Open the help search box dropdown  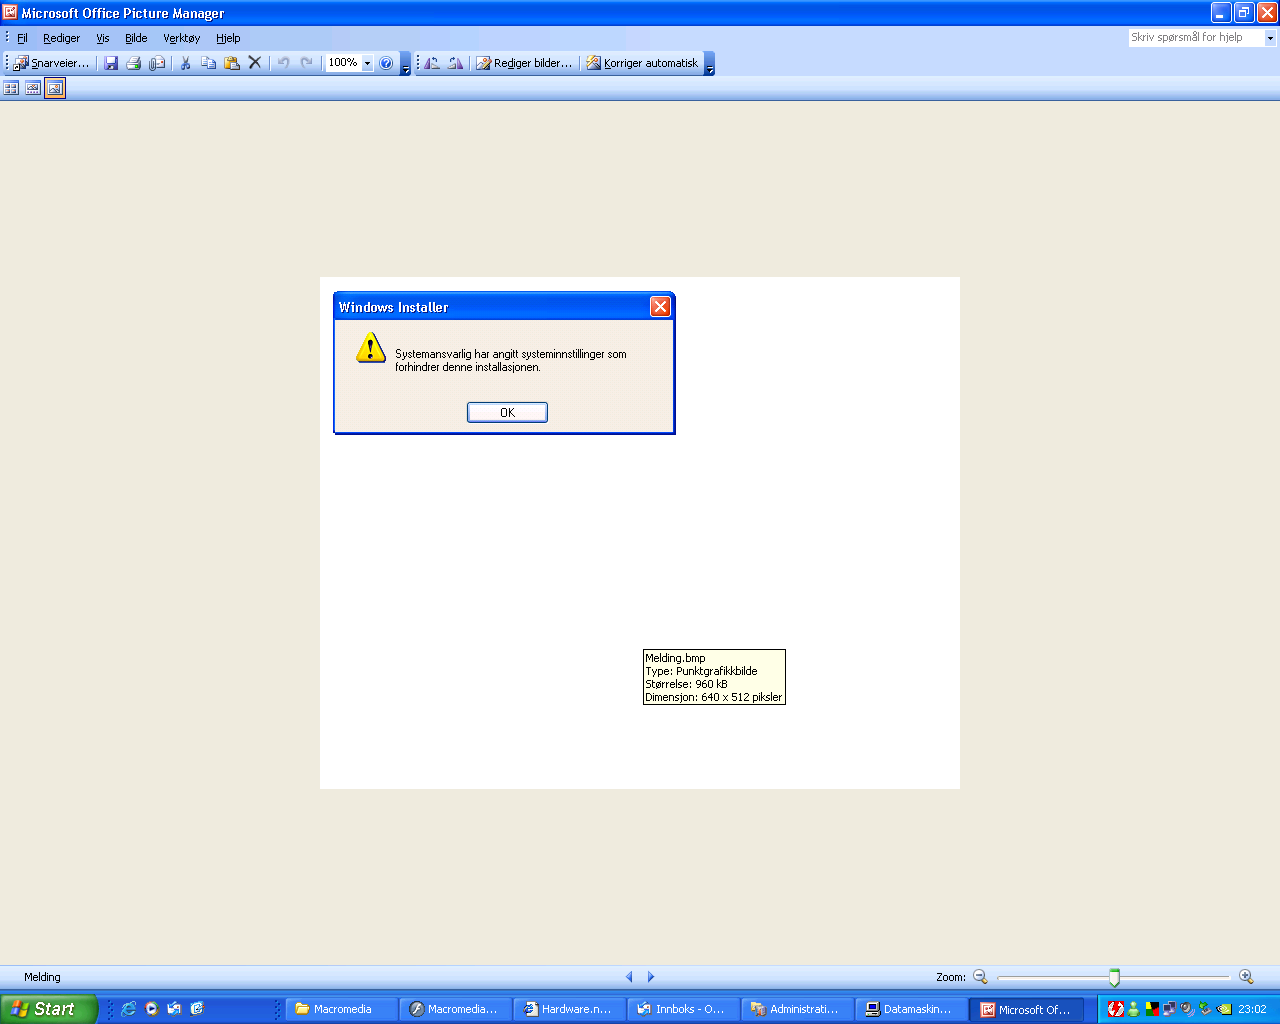[x=1271, y=38]
